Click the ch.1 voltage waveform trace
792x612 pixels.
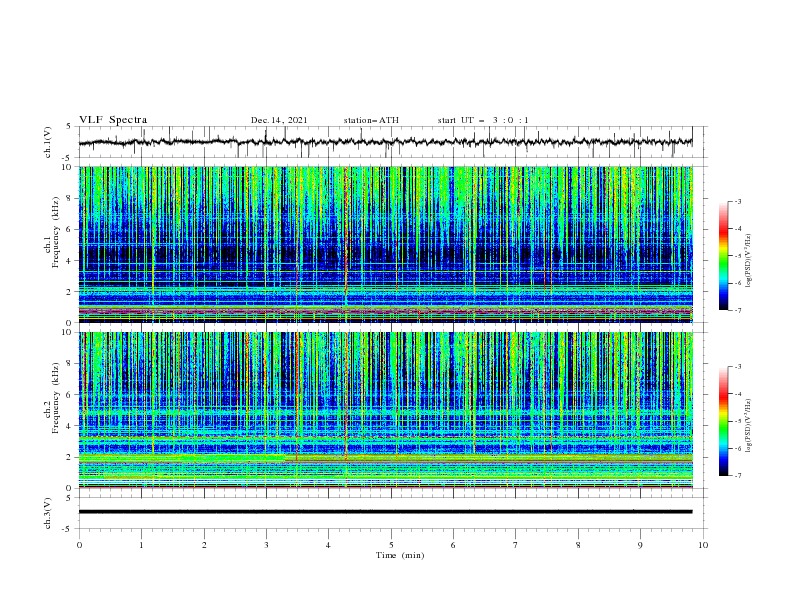coord(385,142)
